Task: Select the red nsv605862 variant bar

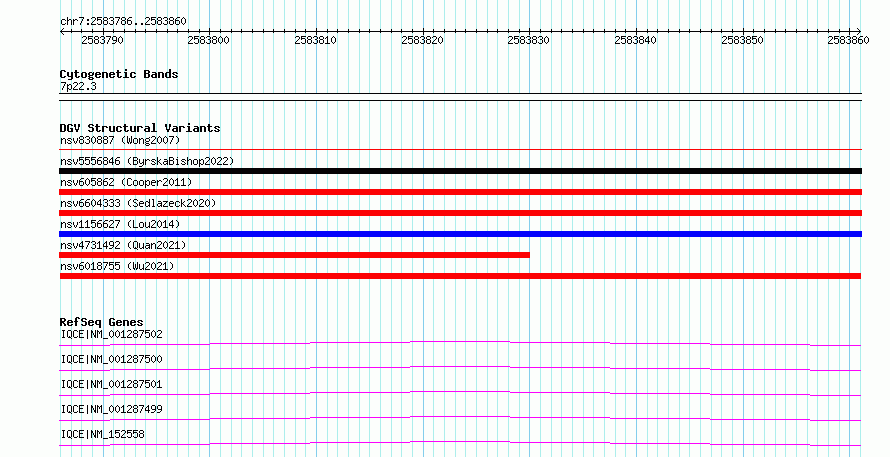Action: tap(460, 192)
